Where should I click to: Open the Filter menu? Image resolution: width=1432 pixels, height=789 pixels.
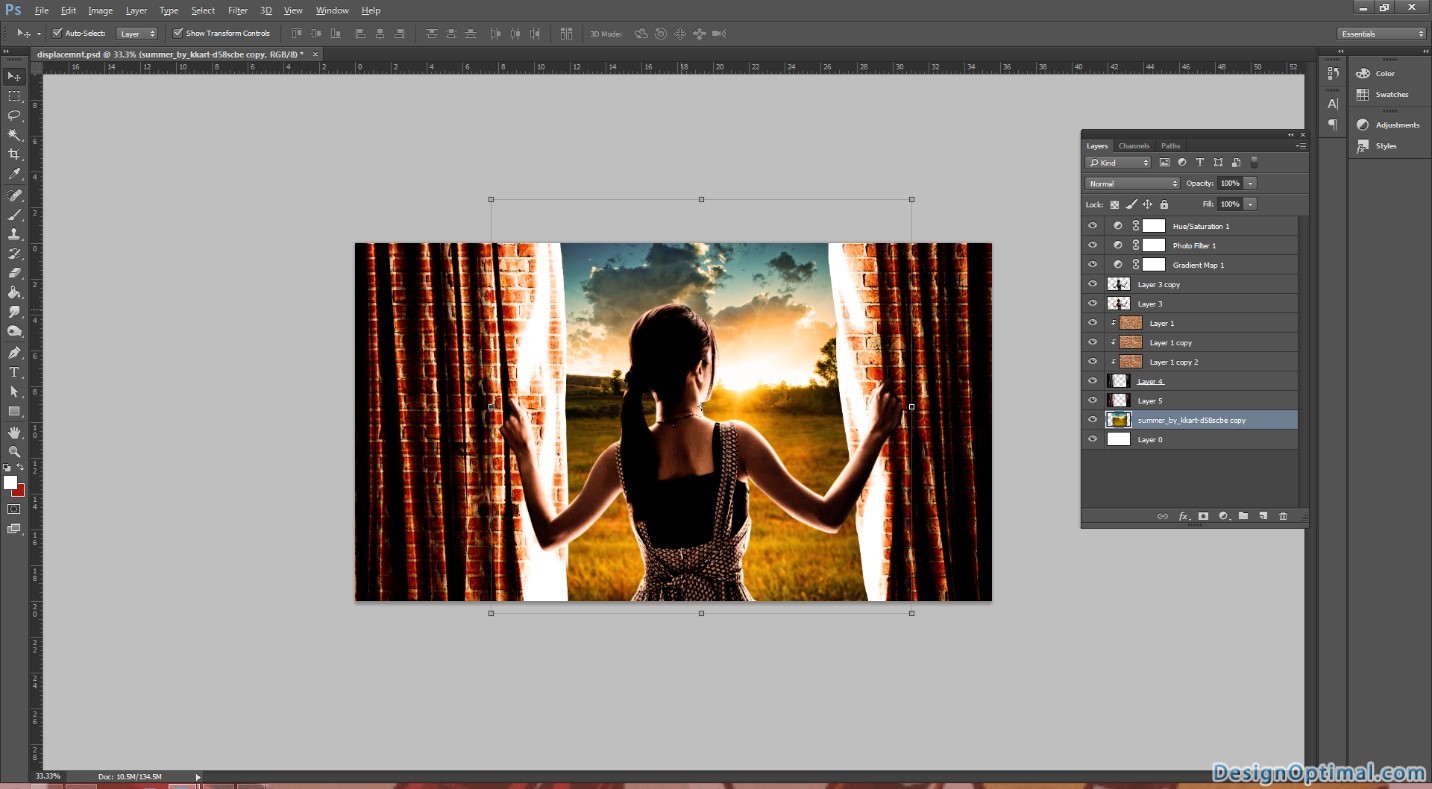click(238, 10)
